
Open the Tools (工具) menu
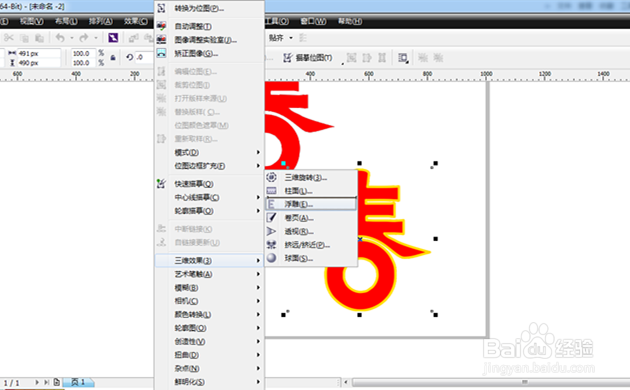pos(277,21)
